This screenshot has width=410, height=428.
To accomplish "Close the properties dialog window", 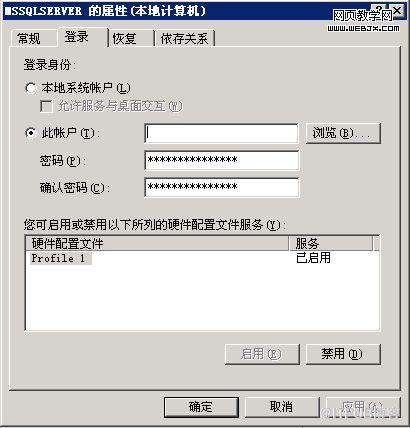I will (397, 11).
